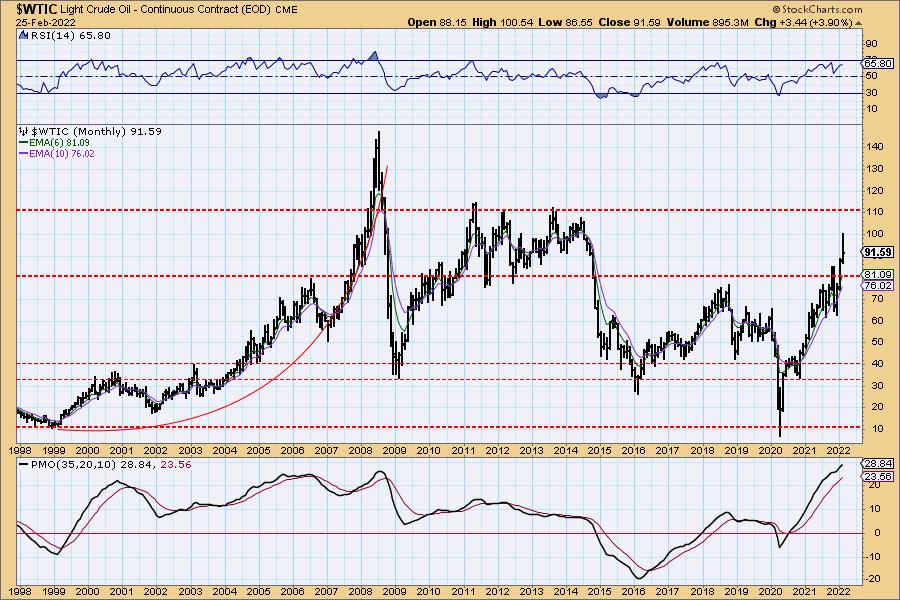The image size is (900, 600).
Task: Click the 130 label on the price axis
Action: point(875,169)
